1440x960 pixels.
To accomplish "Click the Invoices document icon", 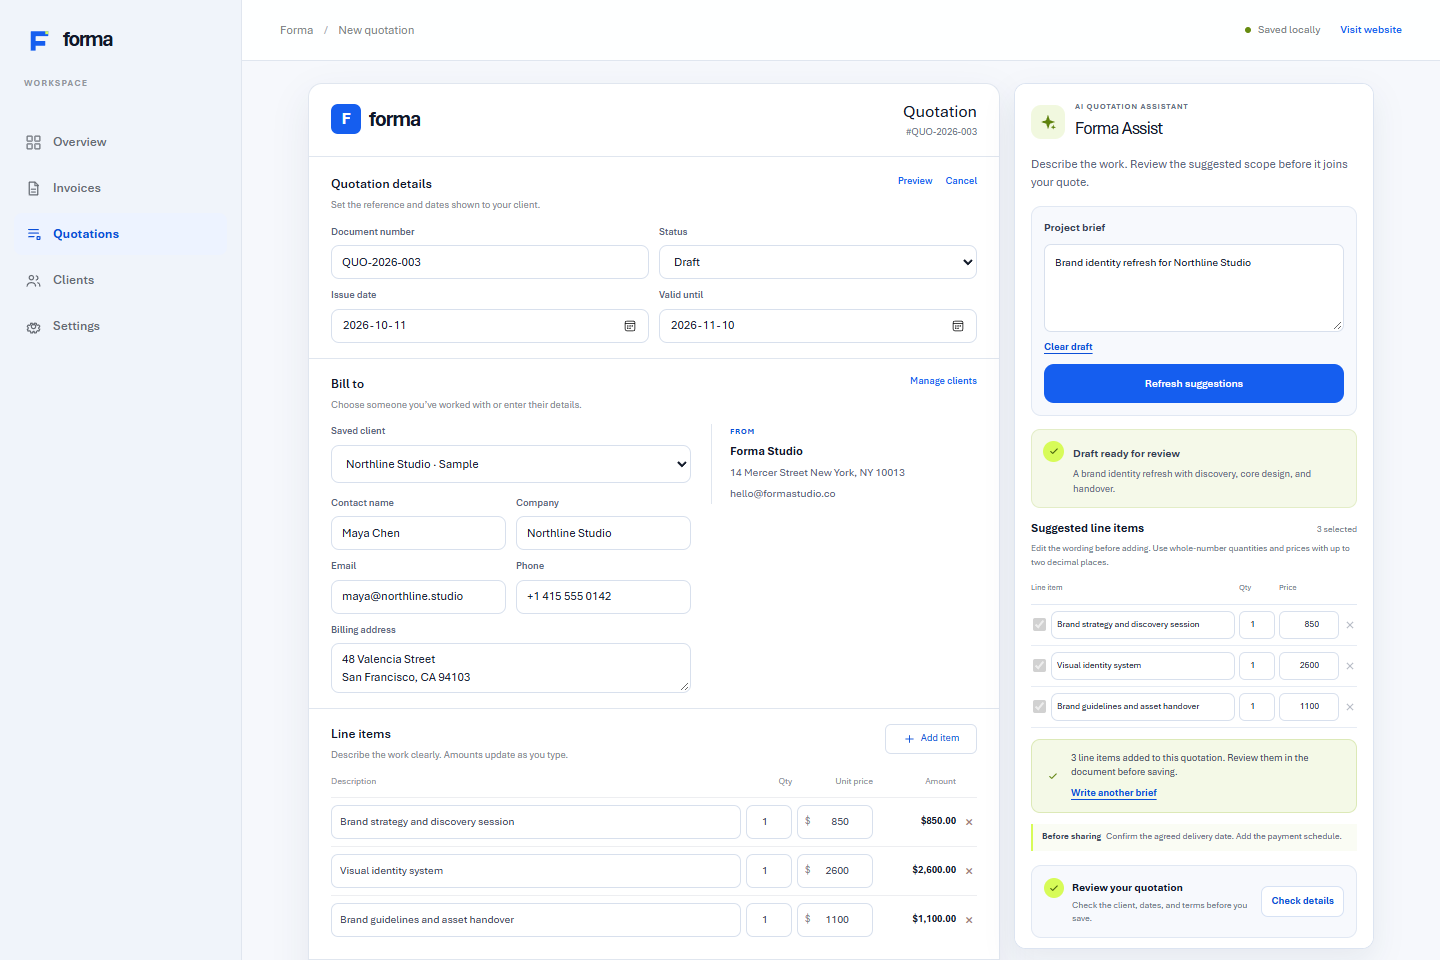I will [x=33, y=188].
